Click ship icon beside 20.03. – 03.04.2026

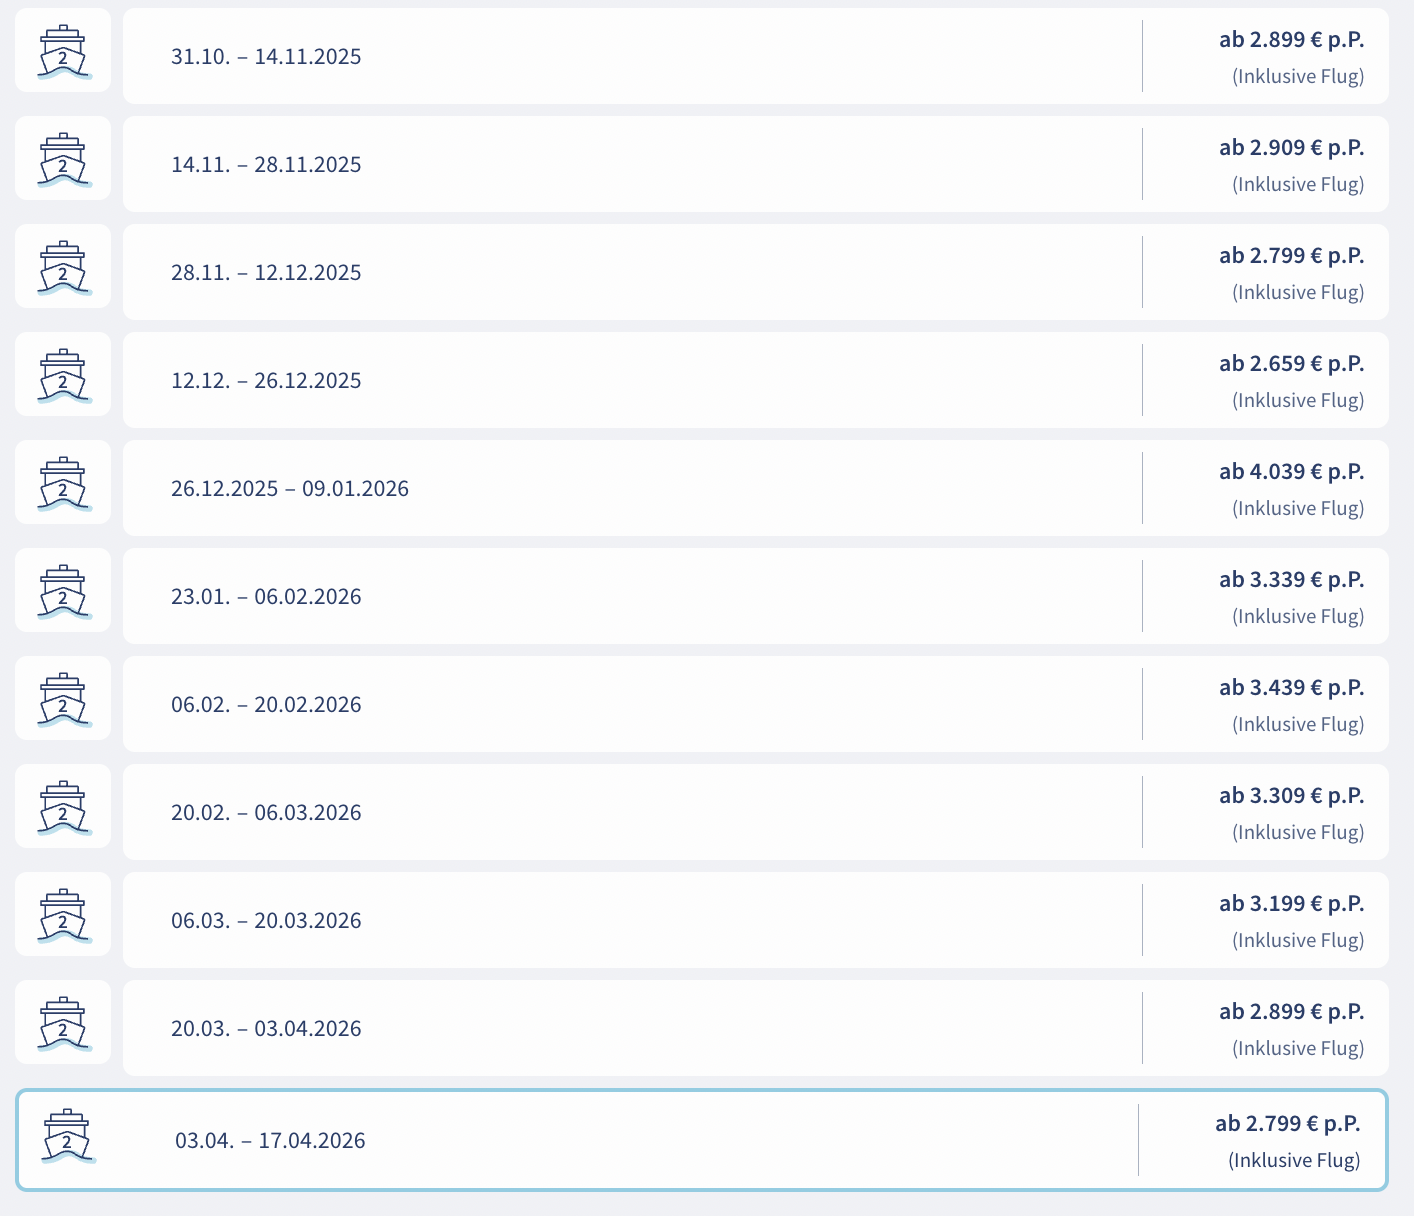click(63, 1023)
